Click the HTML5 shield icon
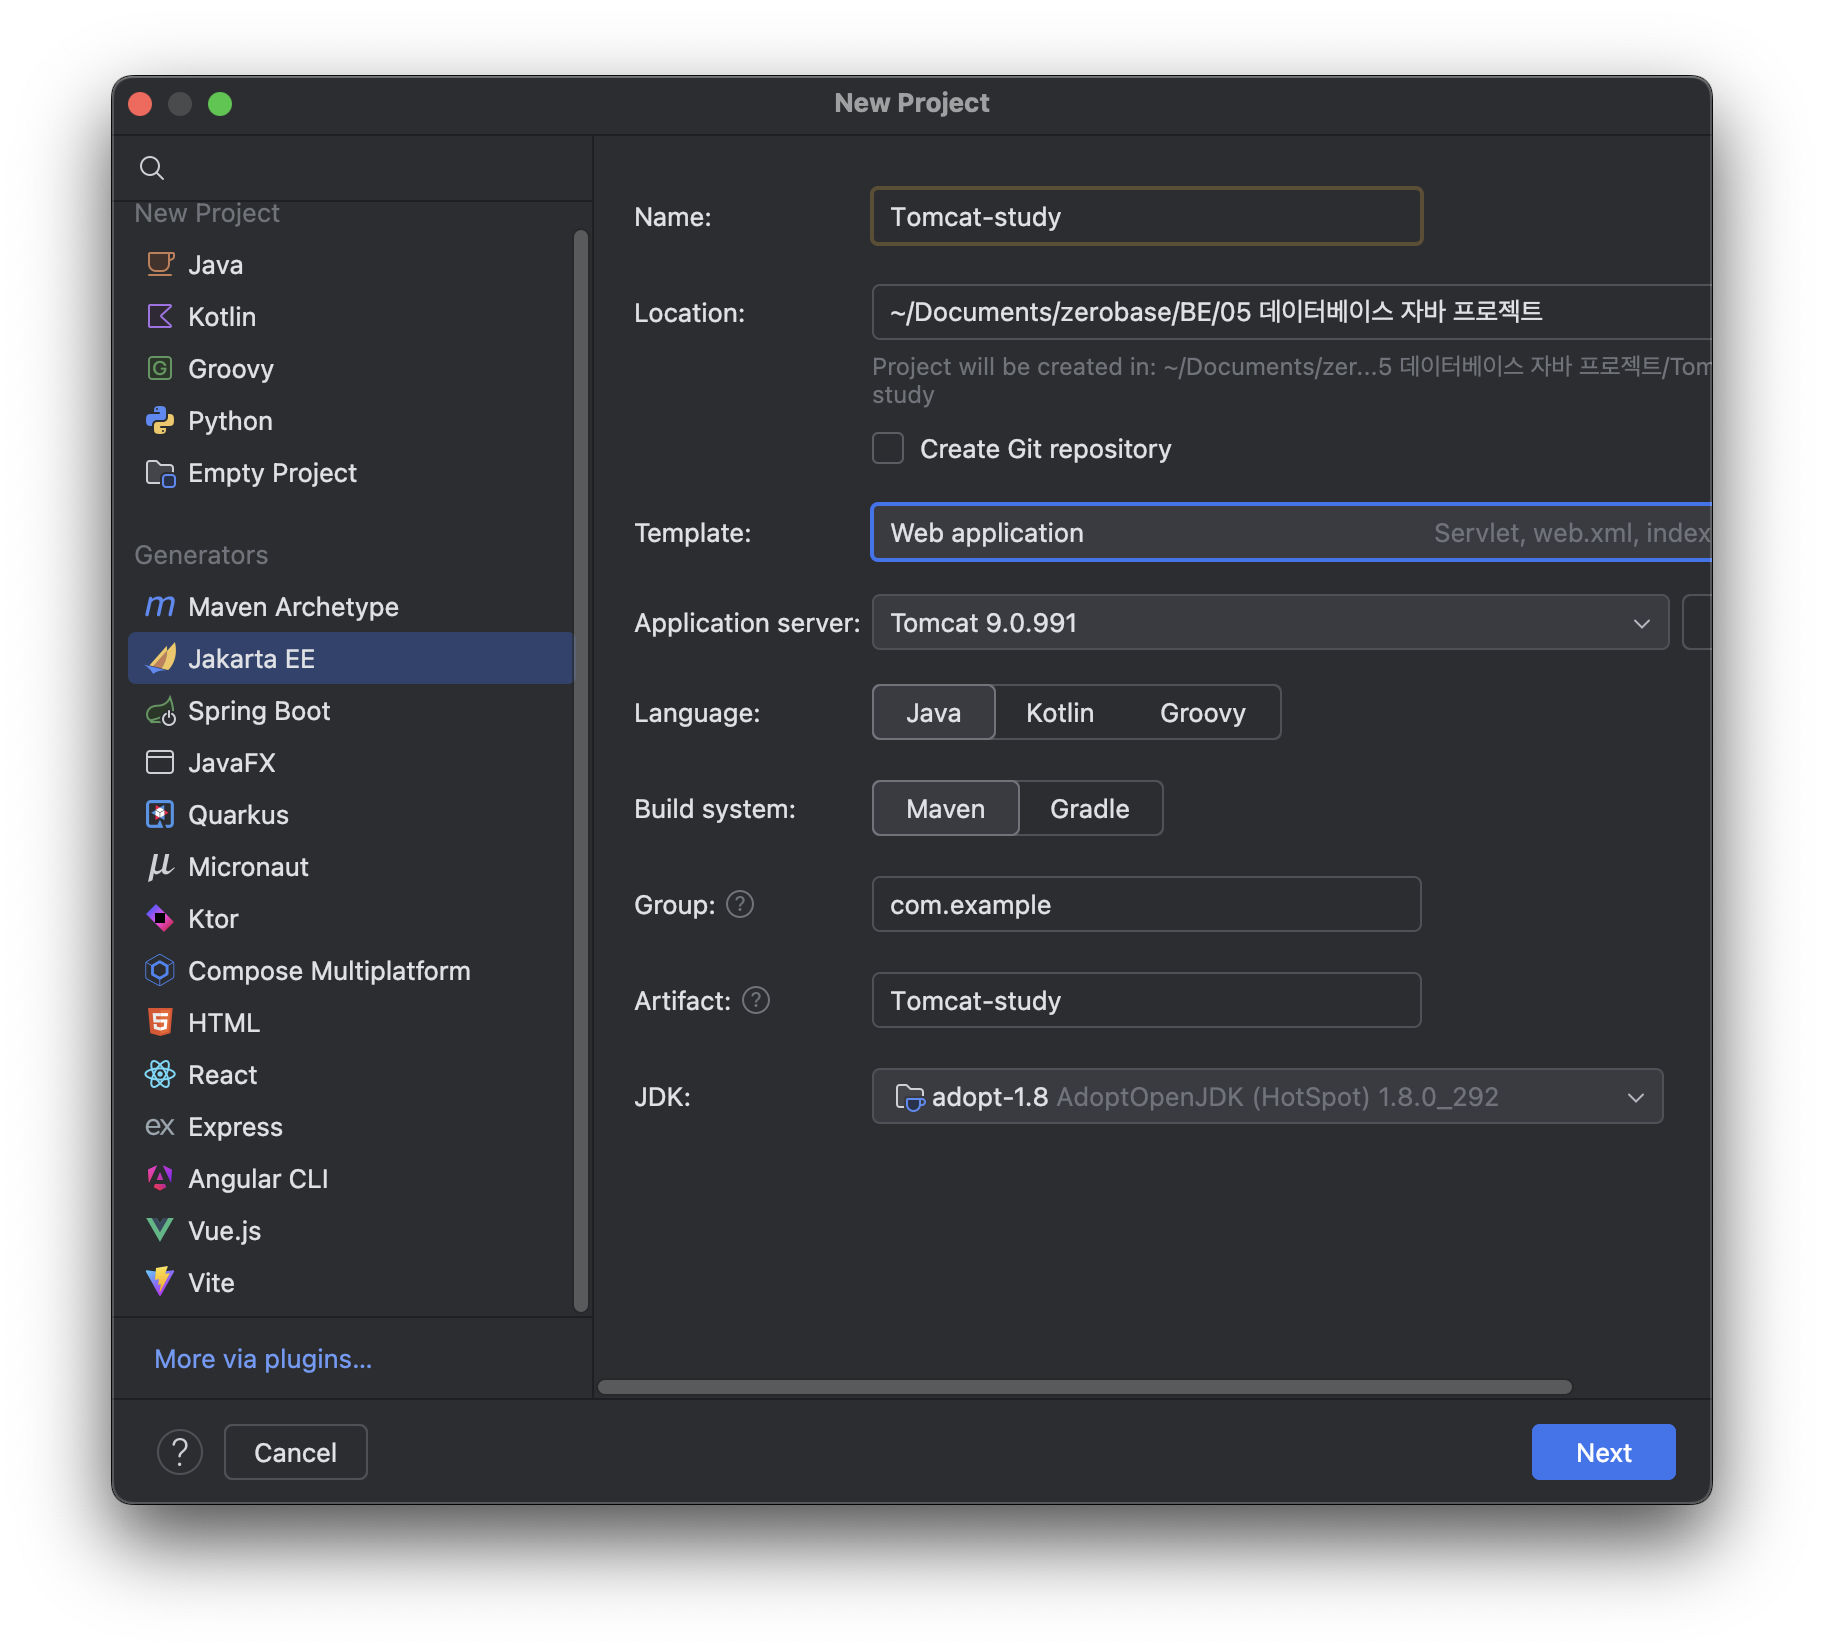Screen dimensions: 1824x1652 point(160,1022)
